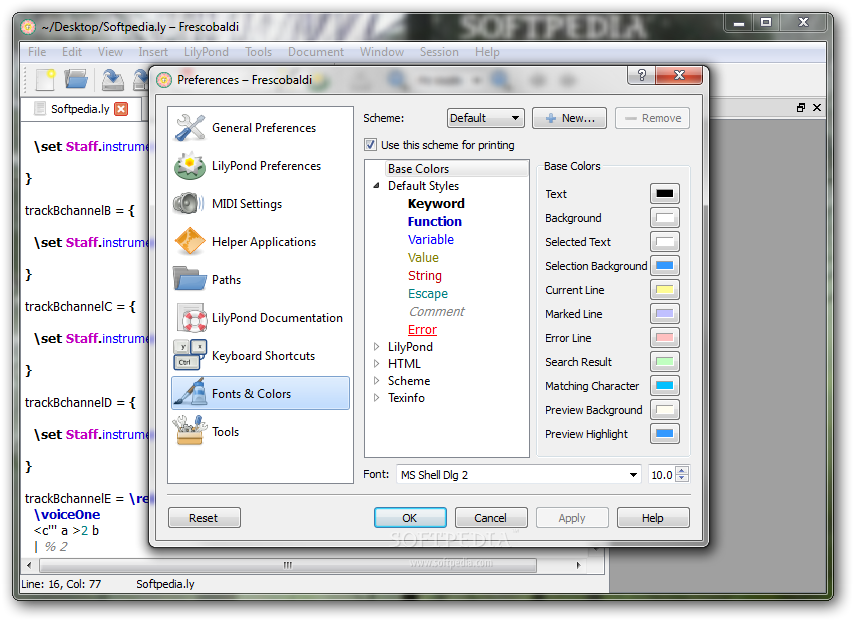
Task: Toggle Use this scheme for printing
Action: [x=370, y=145]
